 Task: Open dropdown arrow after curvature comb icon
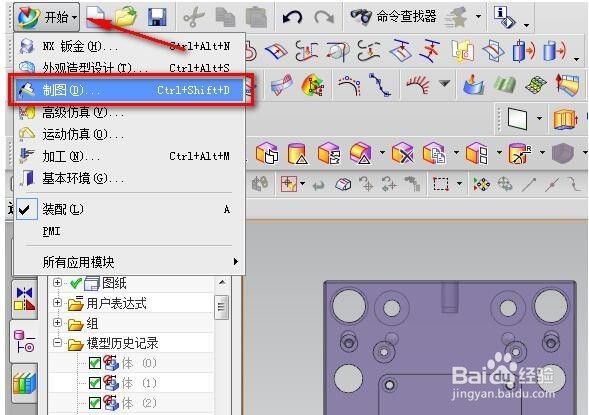pos(445,83)
